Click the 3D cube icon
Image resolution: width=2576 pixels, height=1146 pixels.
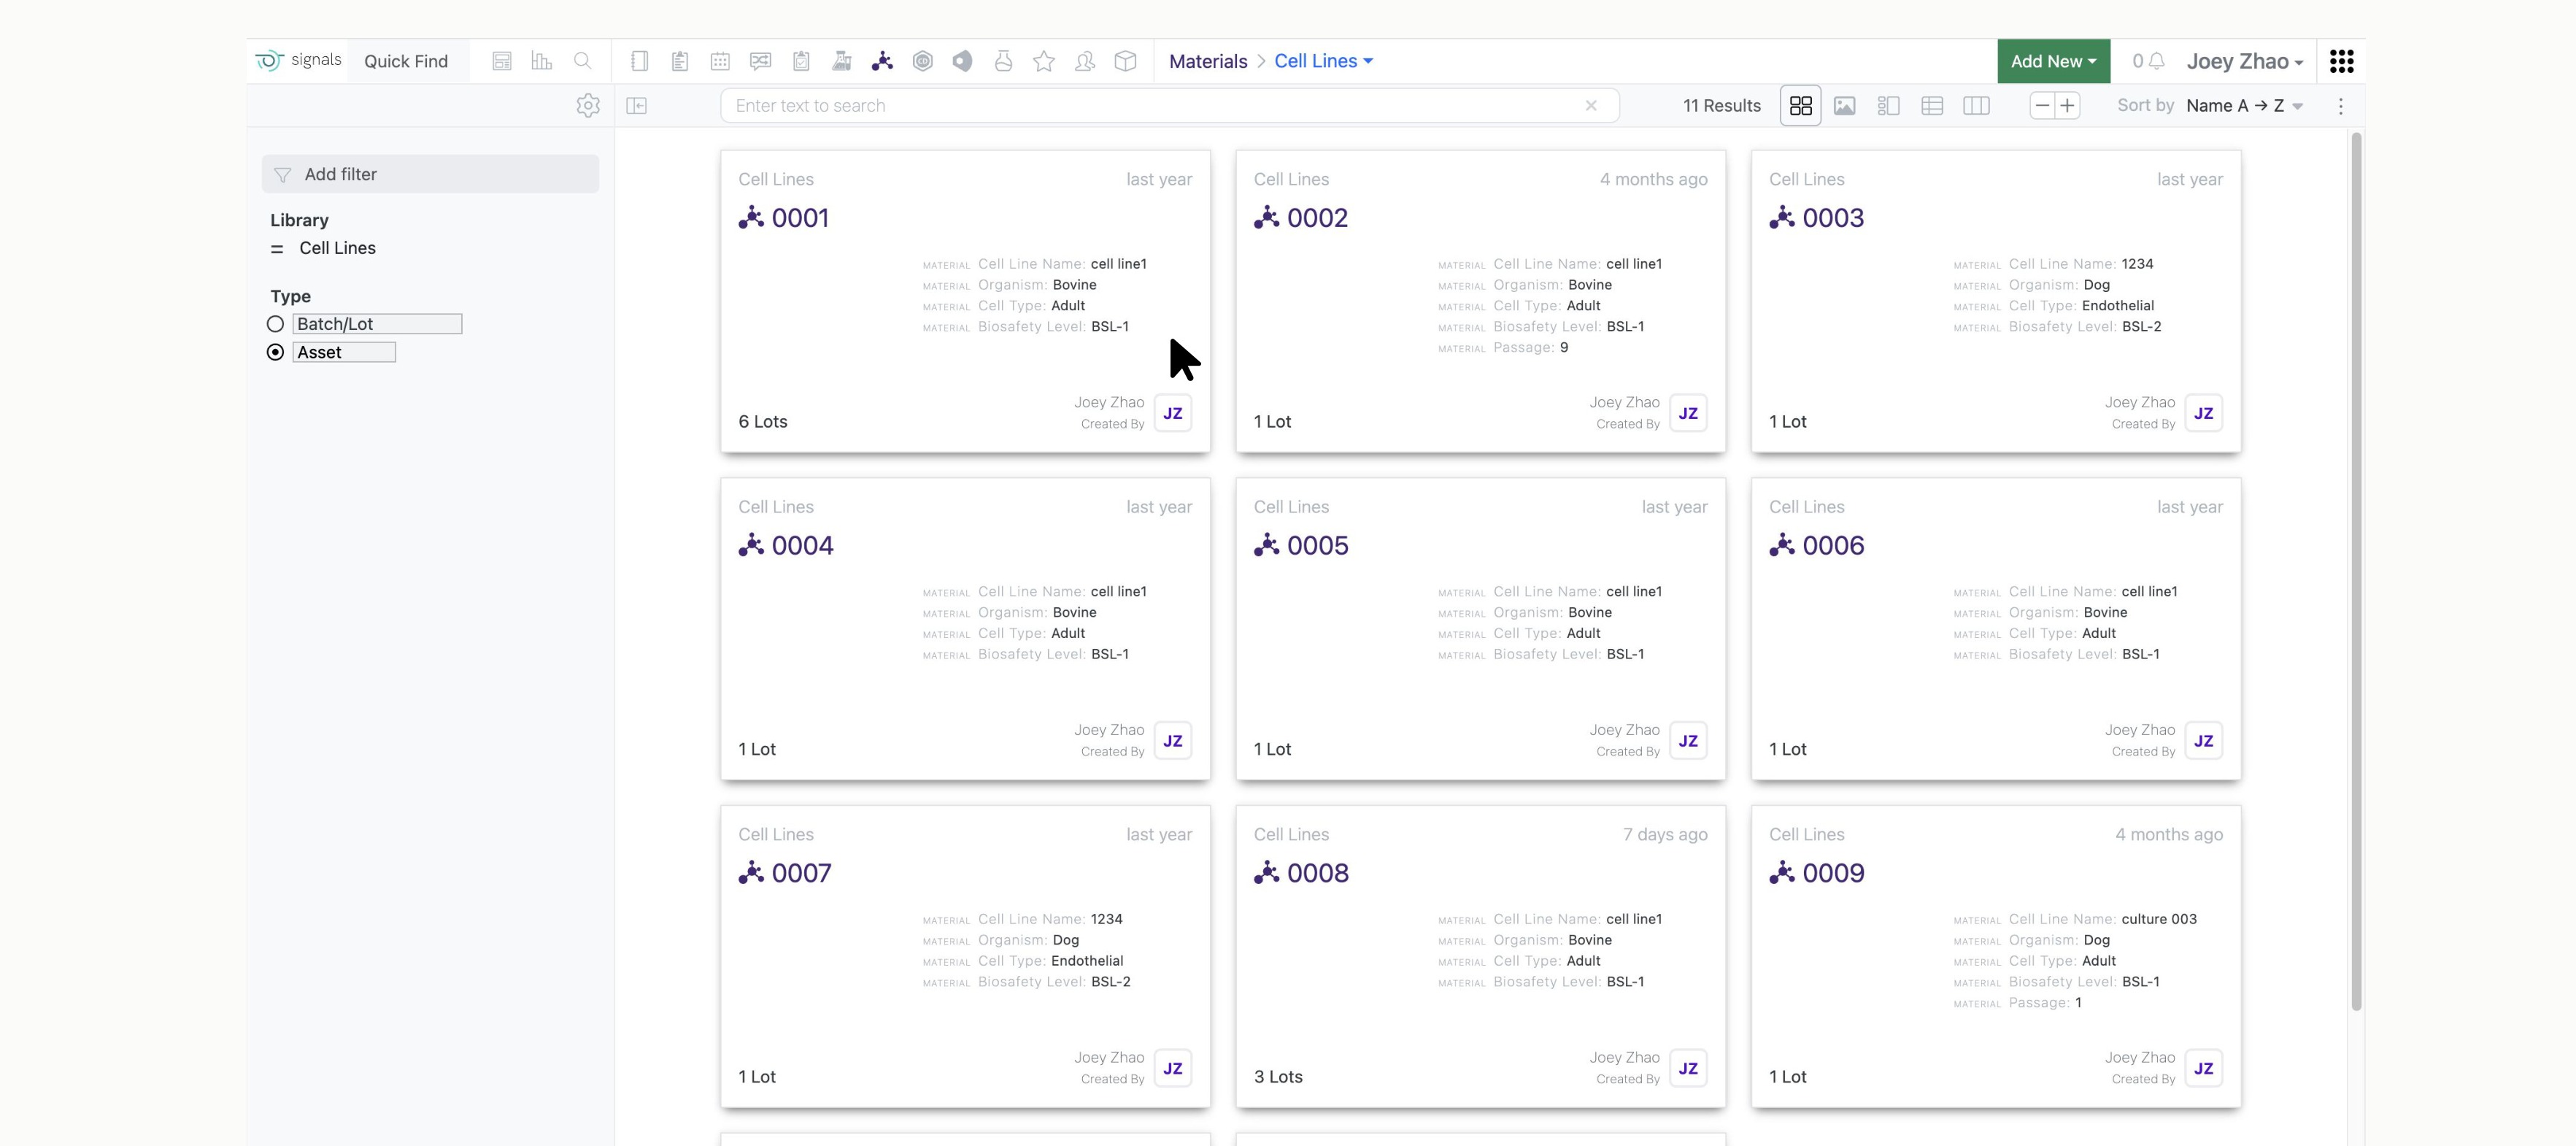[x=1125, y=61]
